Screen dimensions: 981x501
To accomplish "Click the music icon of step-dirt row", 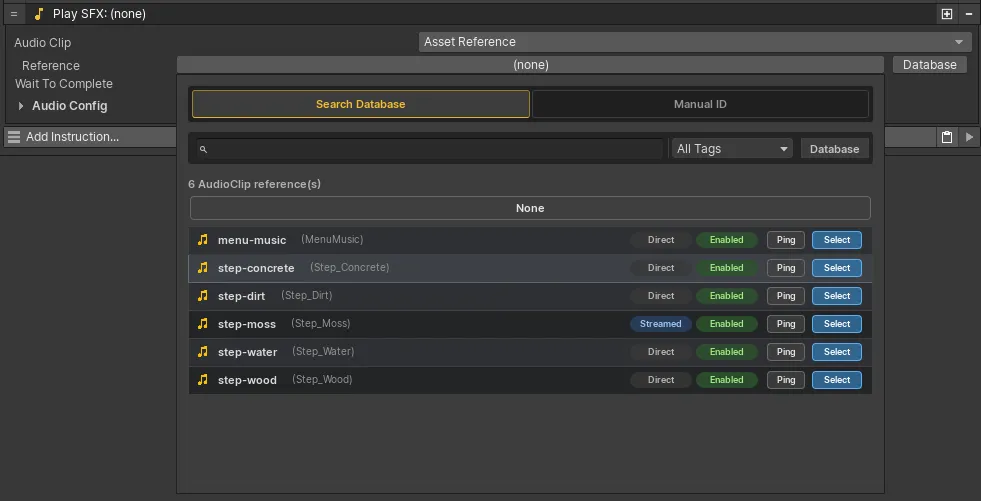I will click(202, 296).
